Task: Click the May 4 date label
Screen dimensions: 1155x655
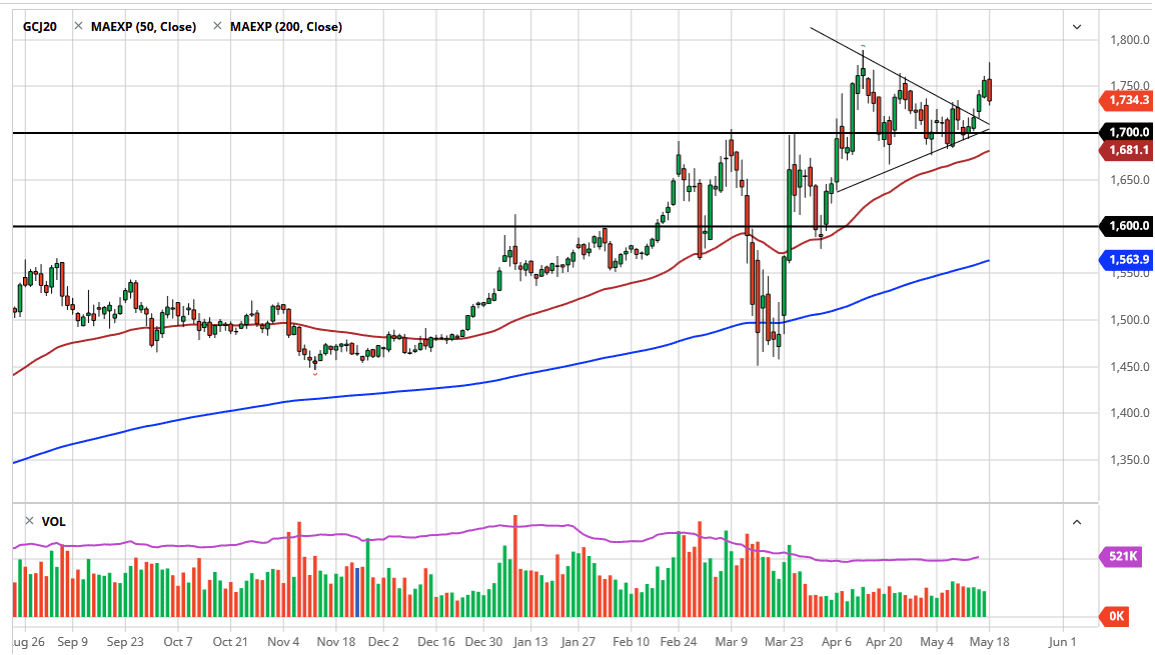Action: coord(937,642)
